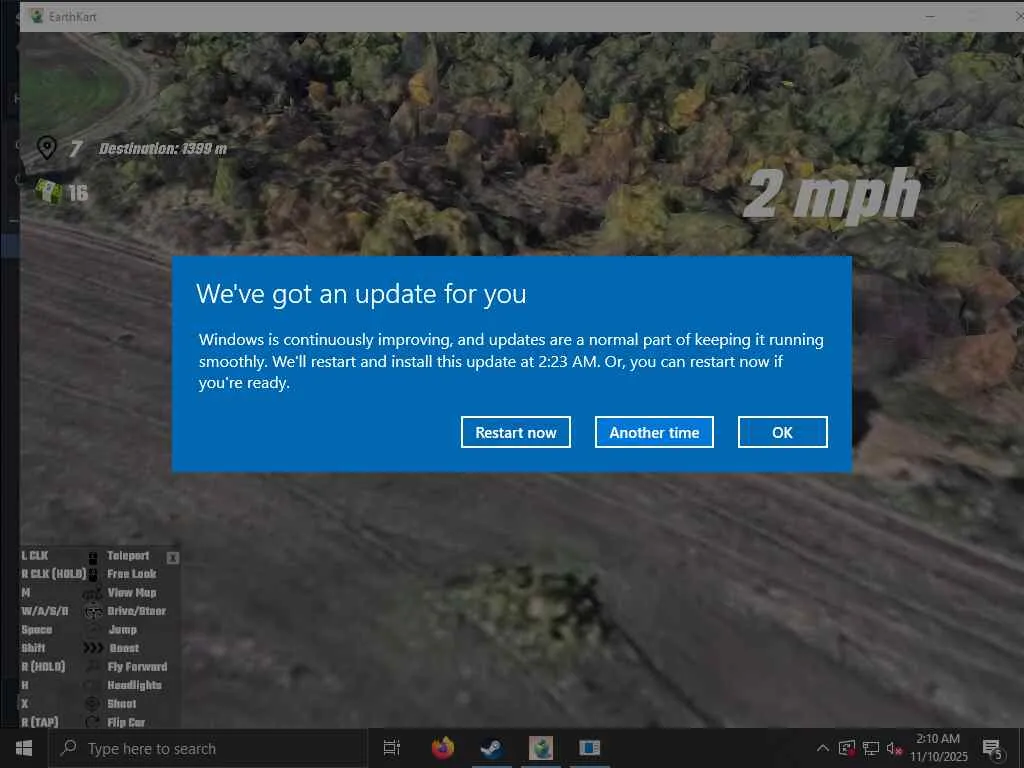
Task: Click the destination pin marker icon
Action: [46, 148]
